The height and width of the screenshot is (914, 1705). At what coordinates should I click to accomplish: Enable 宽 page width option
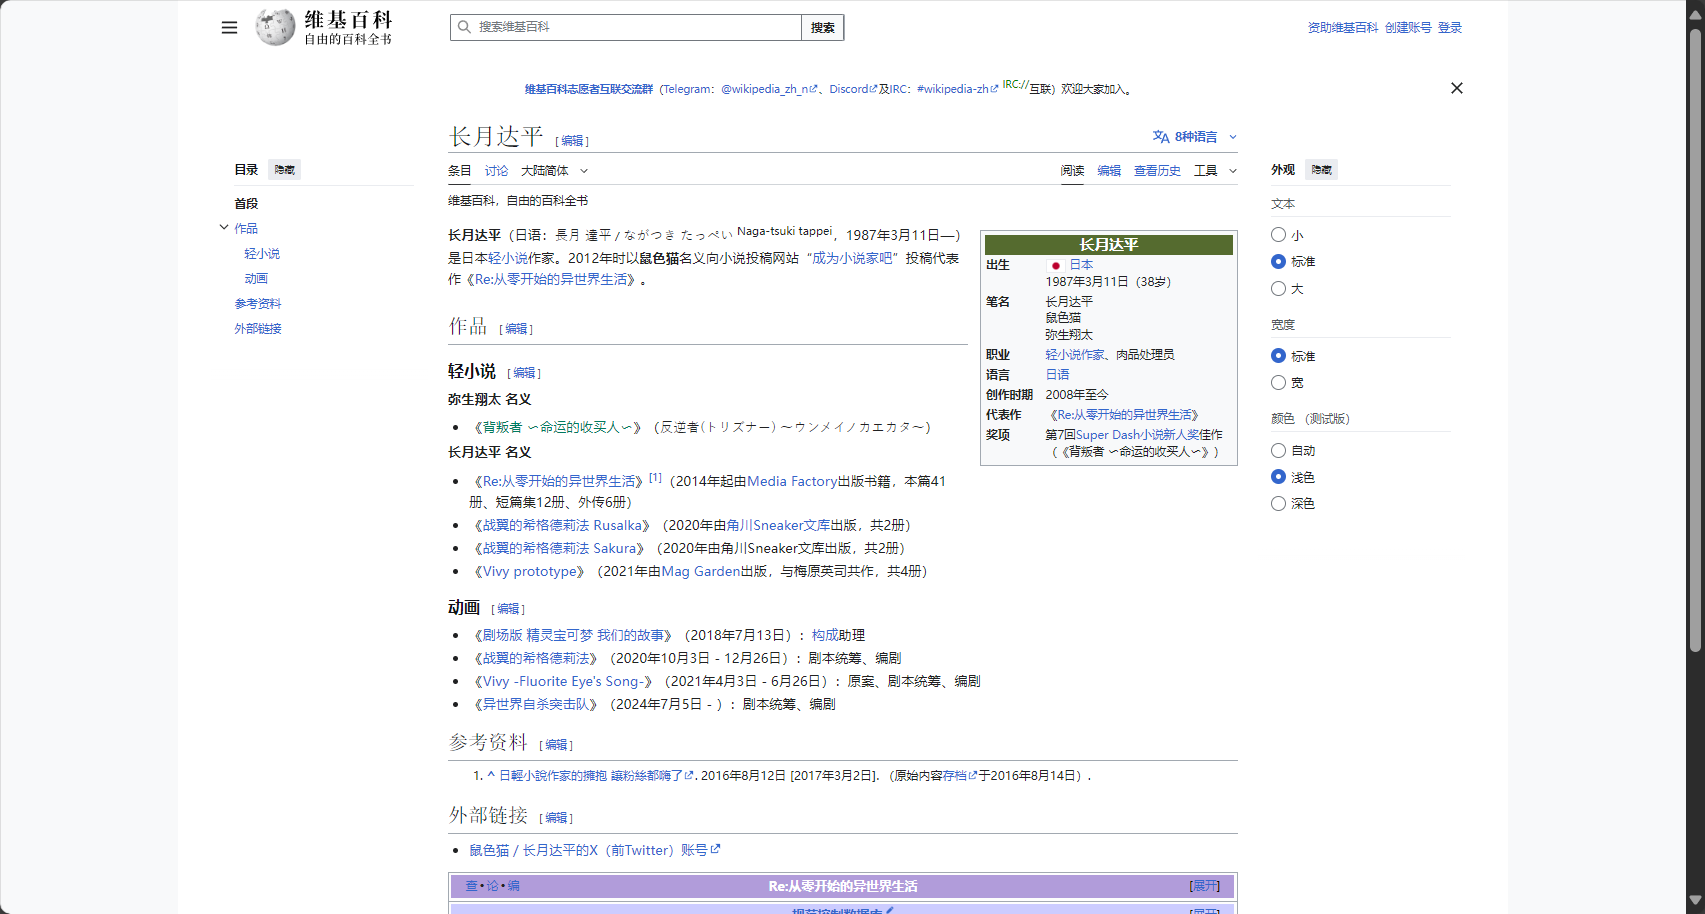click(x=1278, y=382)
